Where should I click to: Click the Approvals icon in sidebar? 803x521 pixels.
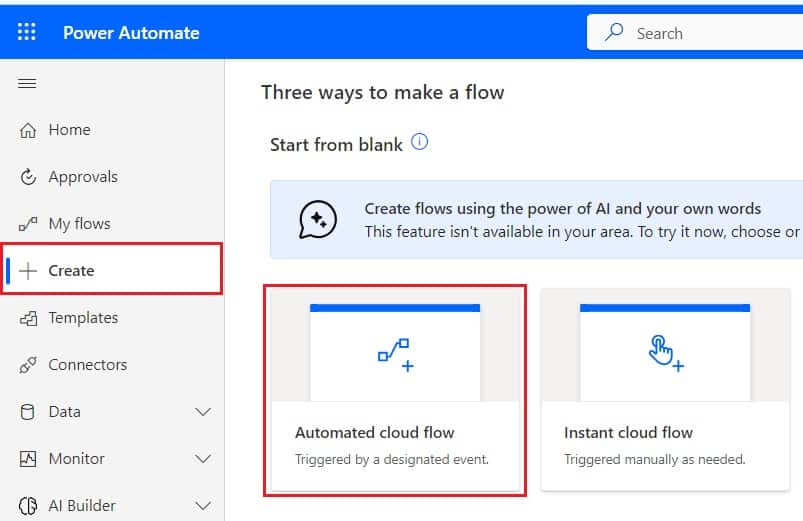pos(28,177)
